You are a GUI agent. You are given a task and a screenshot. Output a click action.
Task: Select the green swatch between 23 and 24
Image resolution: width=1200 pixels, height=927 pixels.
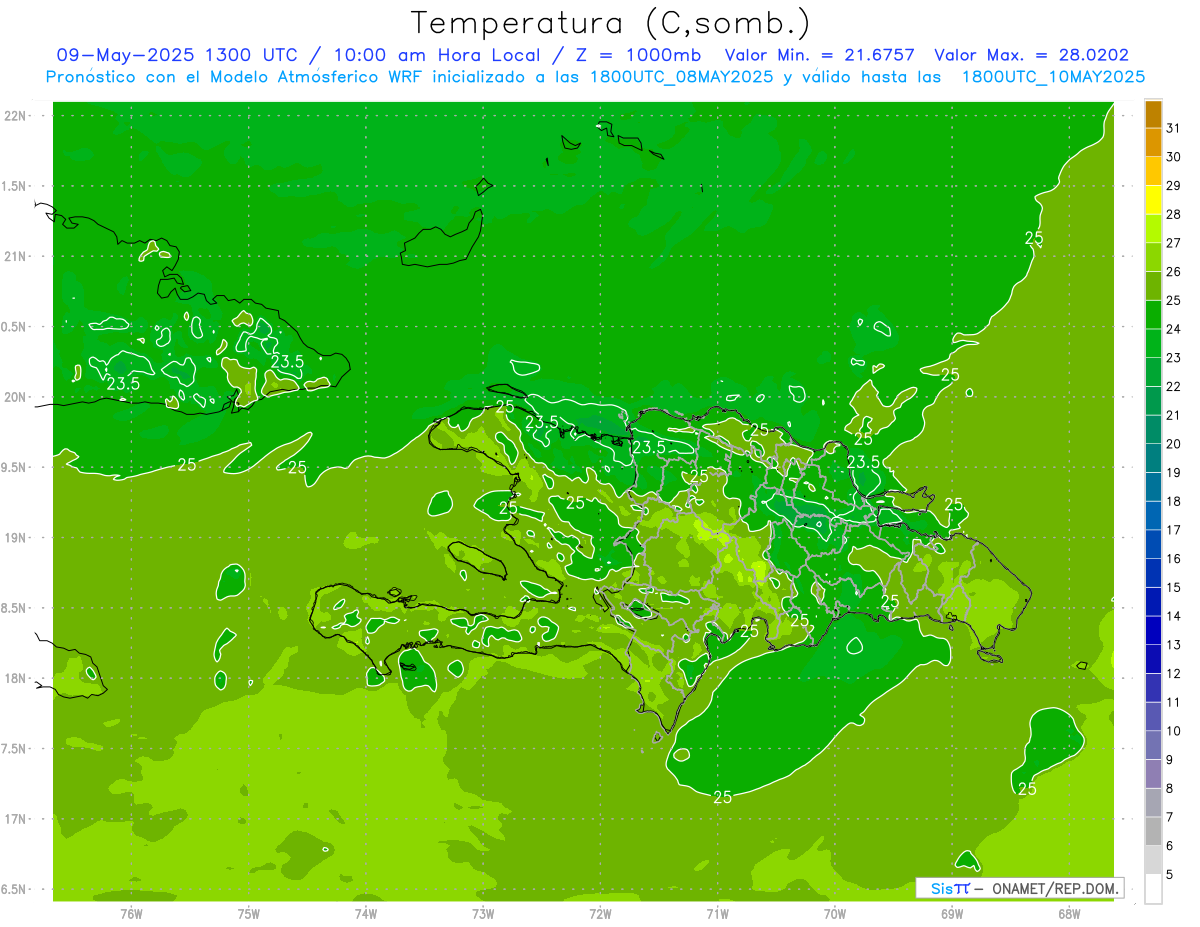pos(1154,344)
